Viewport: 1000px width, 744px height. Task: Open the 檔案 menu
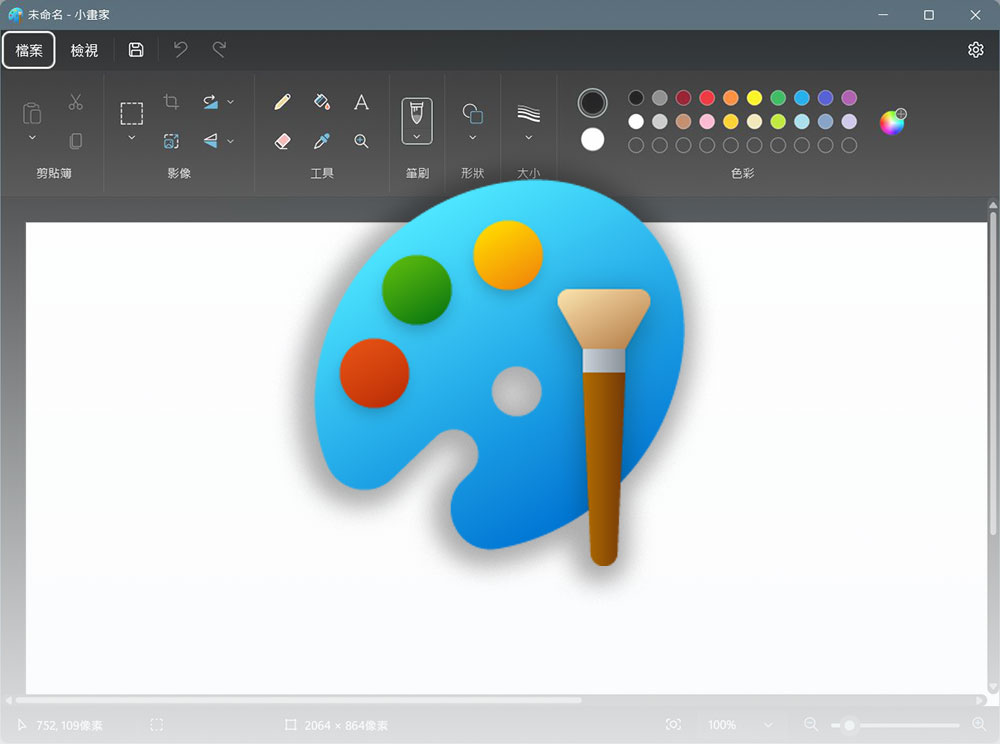point(29,50)
